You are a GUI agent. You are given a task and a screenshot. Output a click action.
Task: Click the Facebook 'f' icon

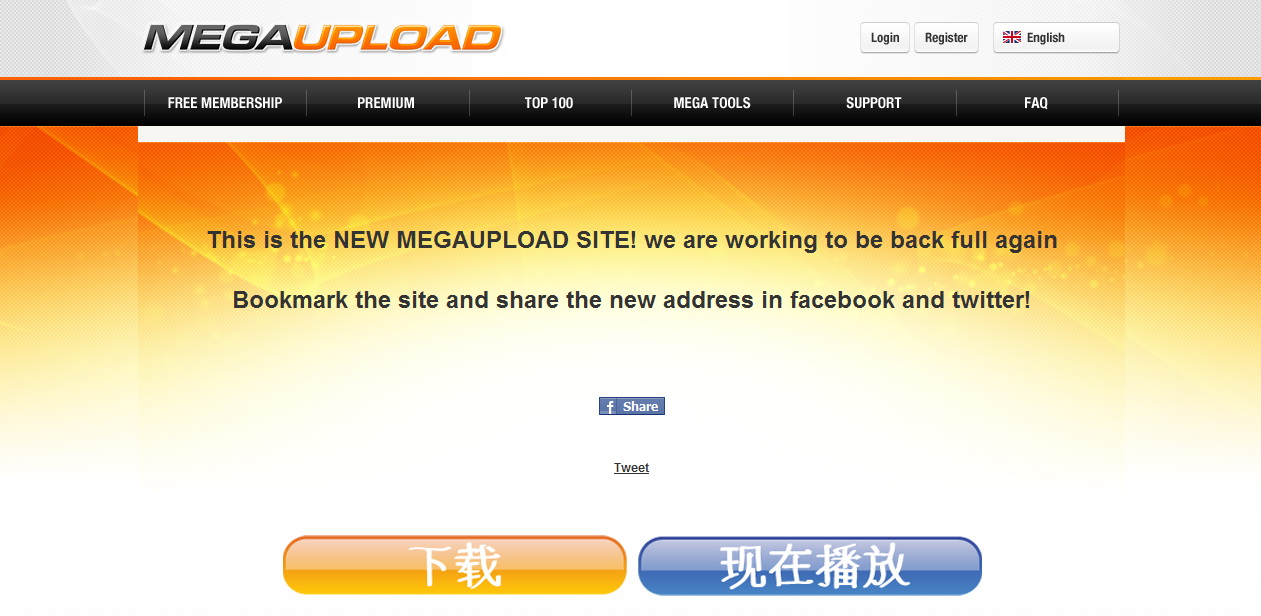coord(609,406)
